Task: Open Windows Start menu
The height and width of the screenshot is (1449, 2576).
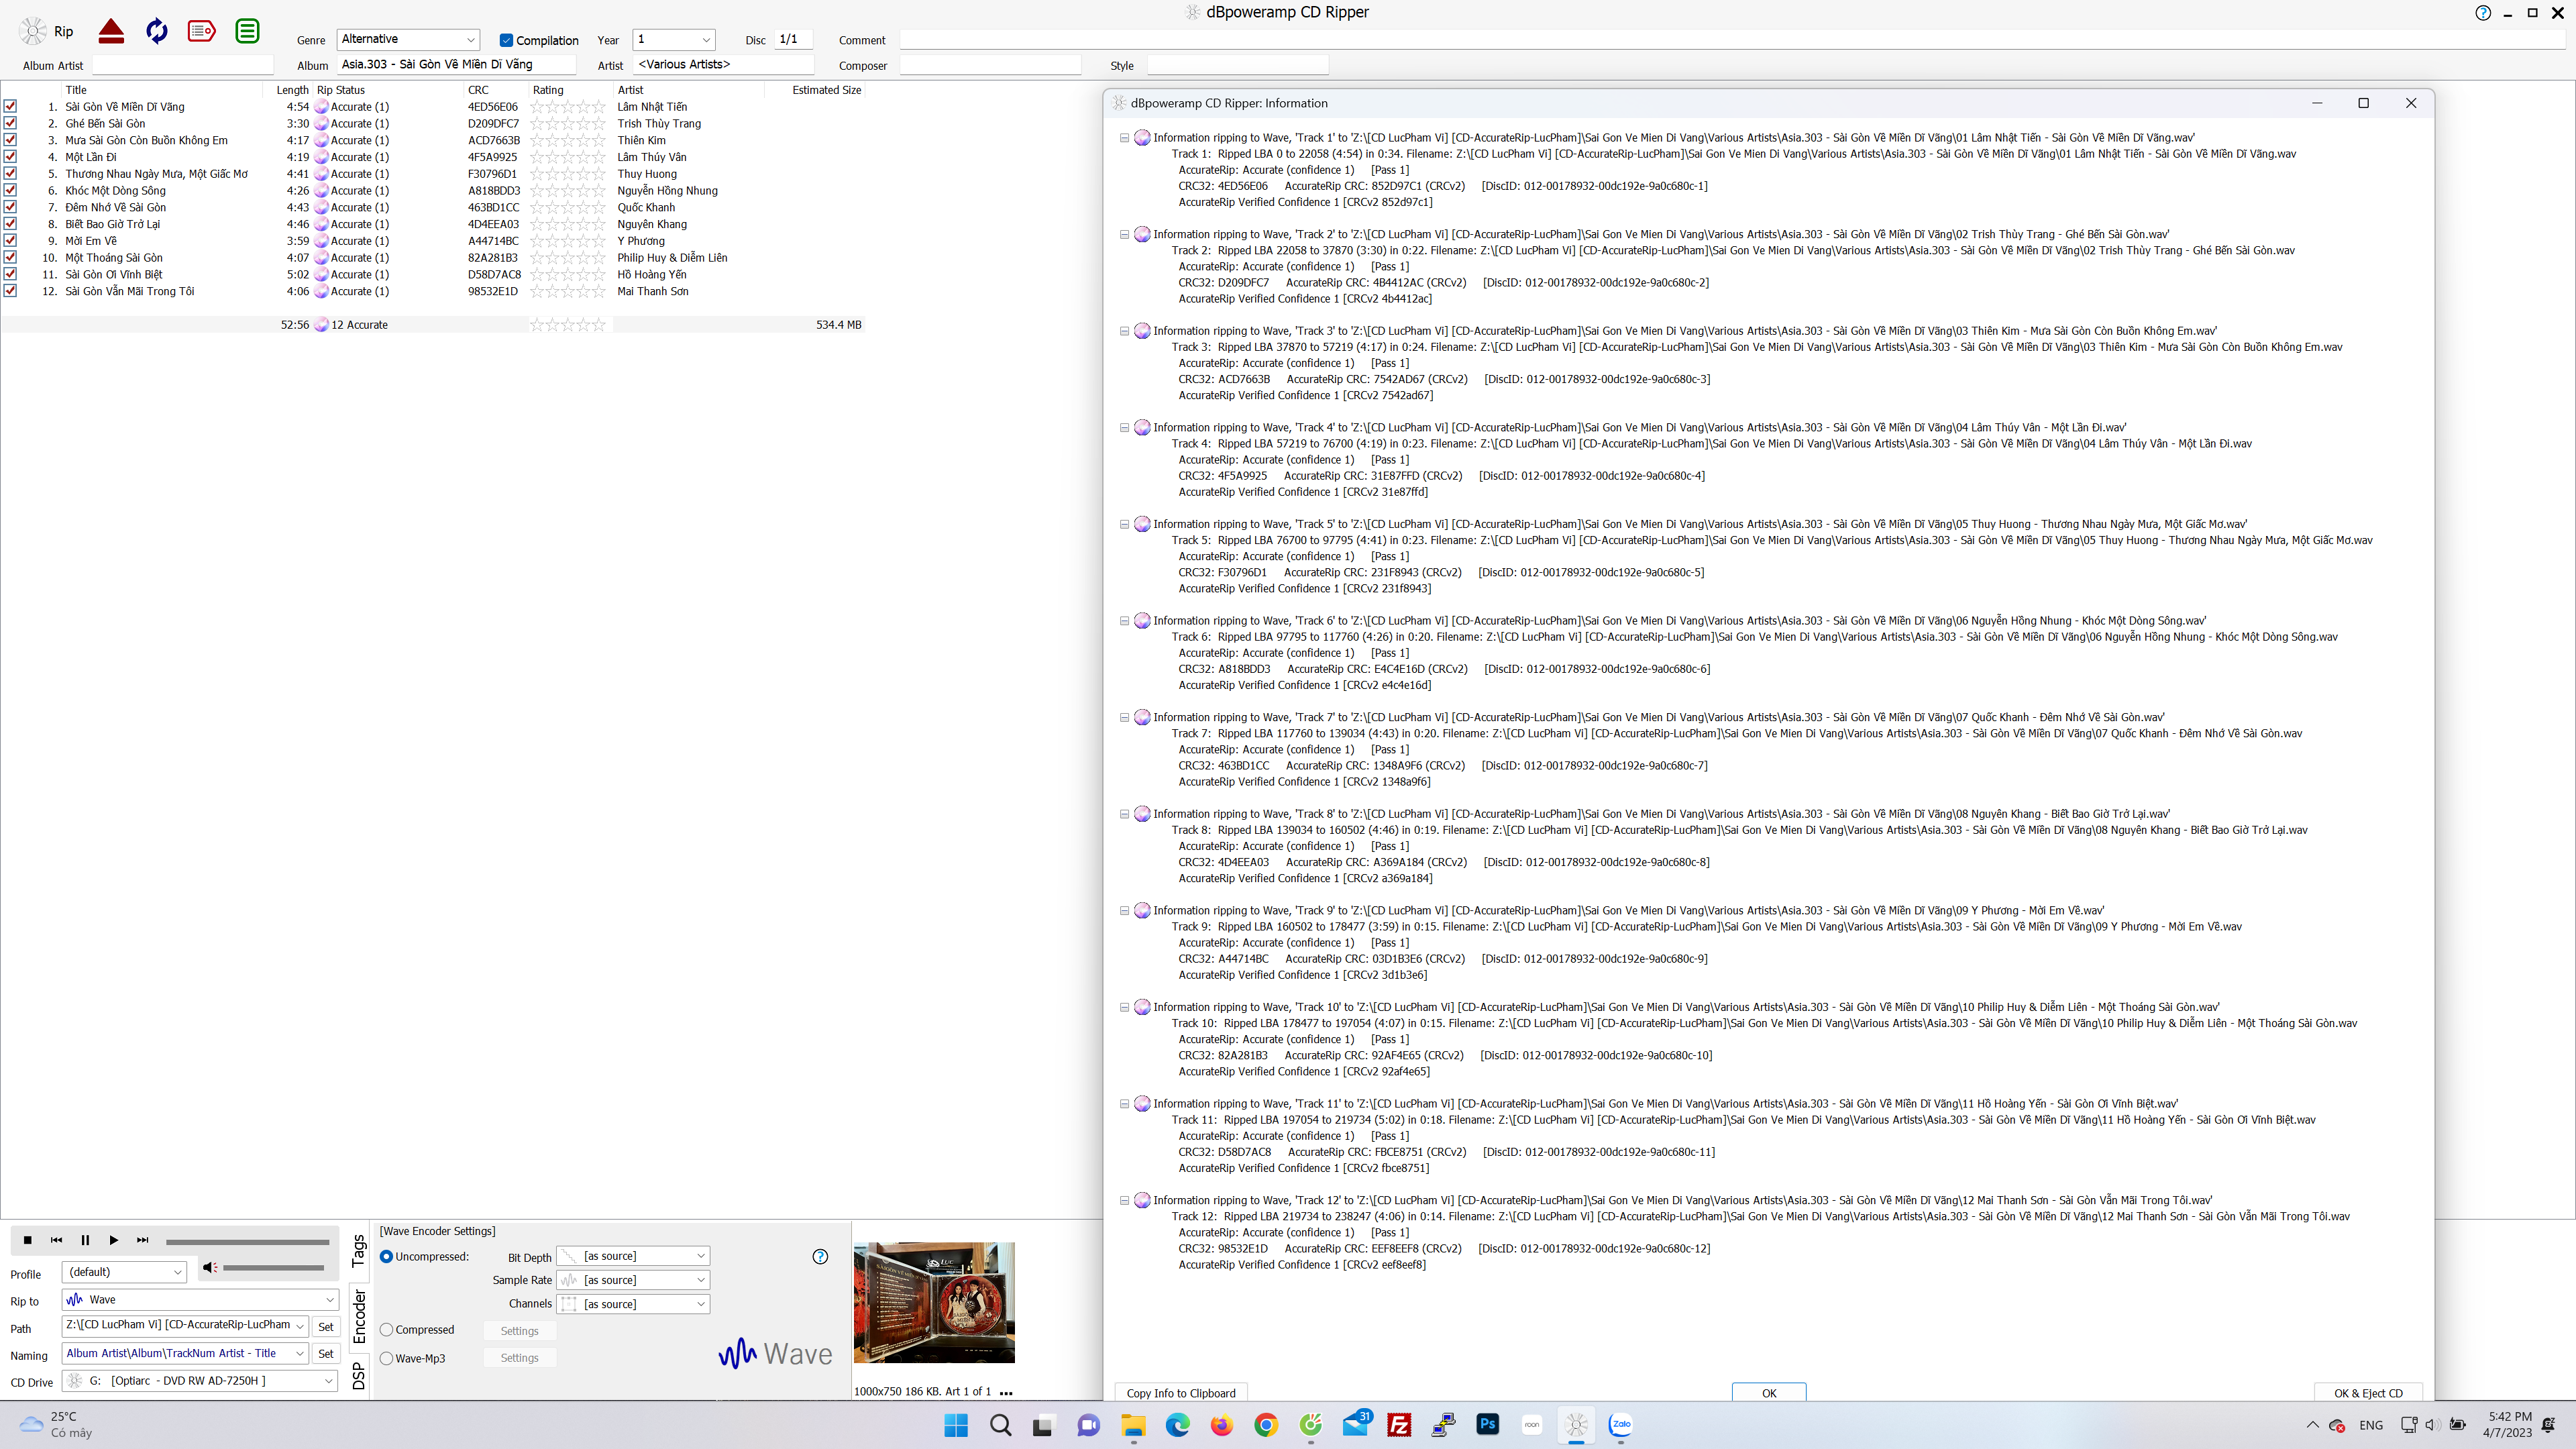Action: pos(956,1425)
